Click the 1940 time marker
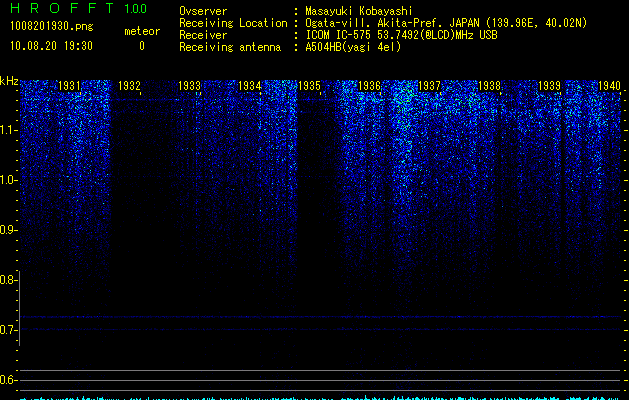 [x=609, y=86]
